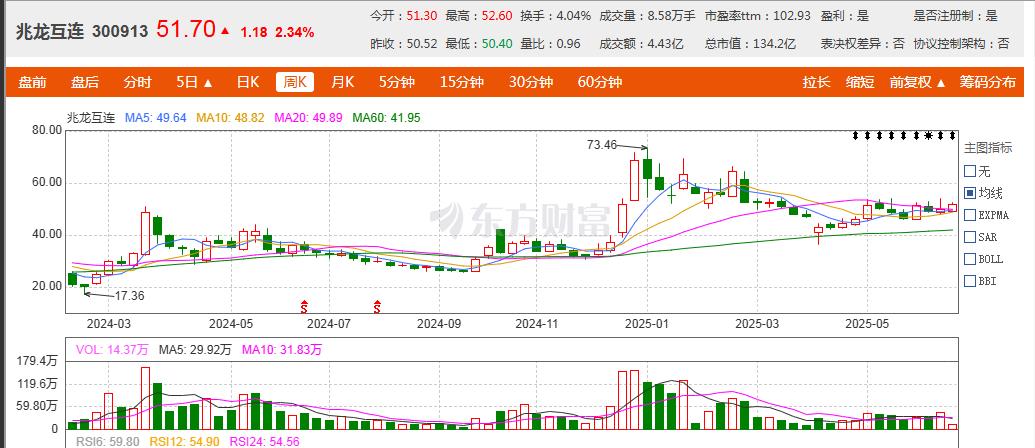Enable the BOLL indicator

point(970,259)
